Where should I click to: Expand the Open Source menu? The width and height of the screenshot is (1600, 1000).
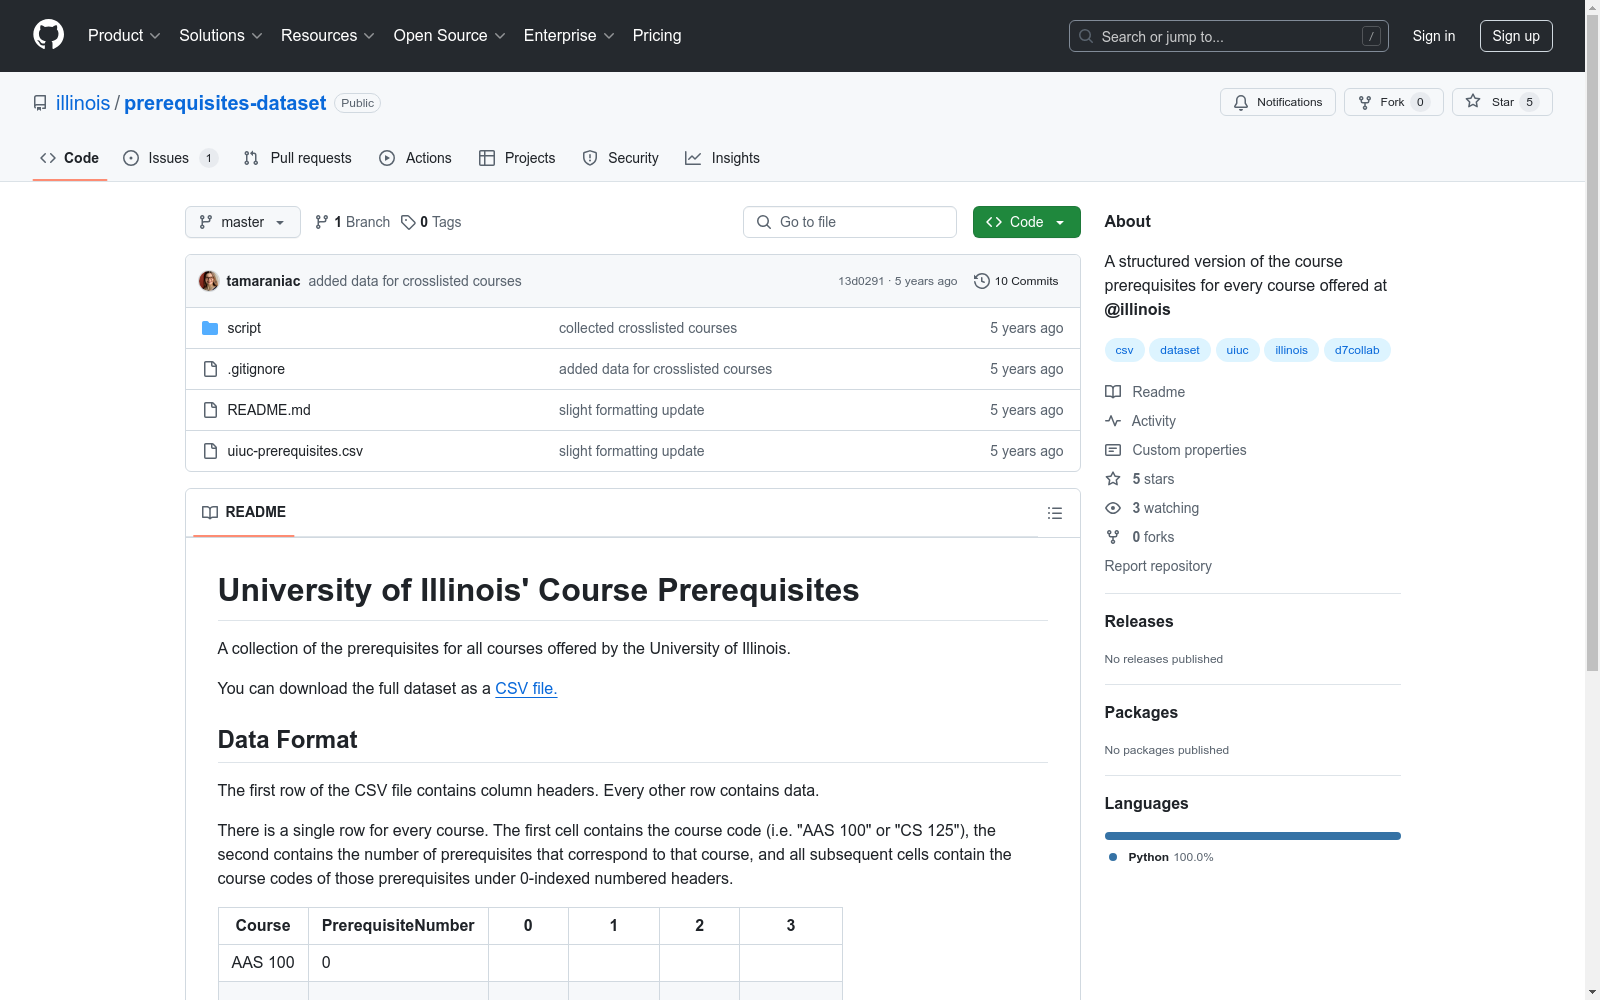[450, 36]
